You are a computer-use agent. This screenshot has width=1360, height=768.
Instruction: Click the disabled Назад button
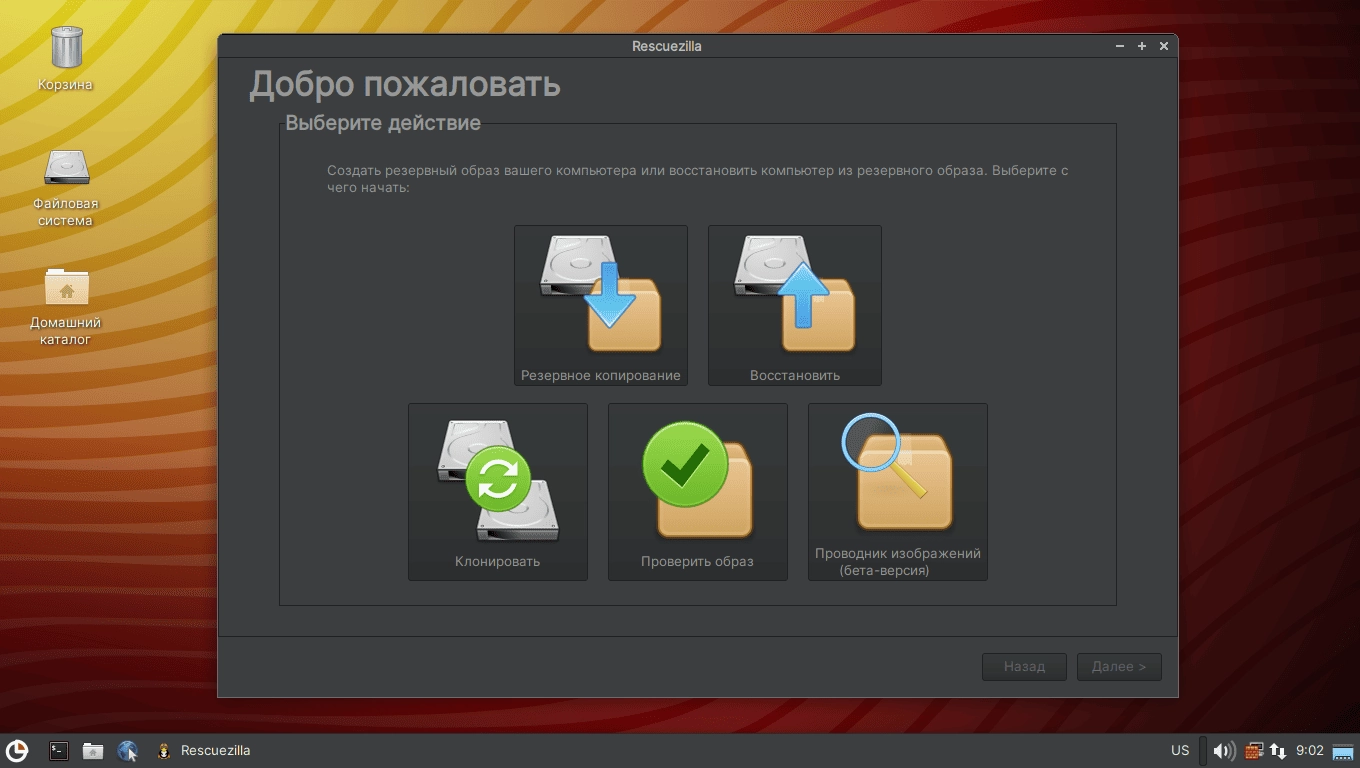[1024, 667]
